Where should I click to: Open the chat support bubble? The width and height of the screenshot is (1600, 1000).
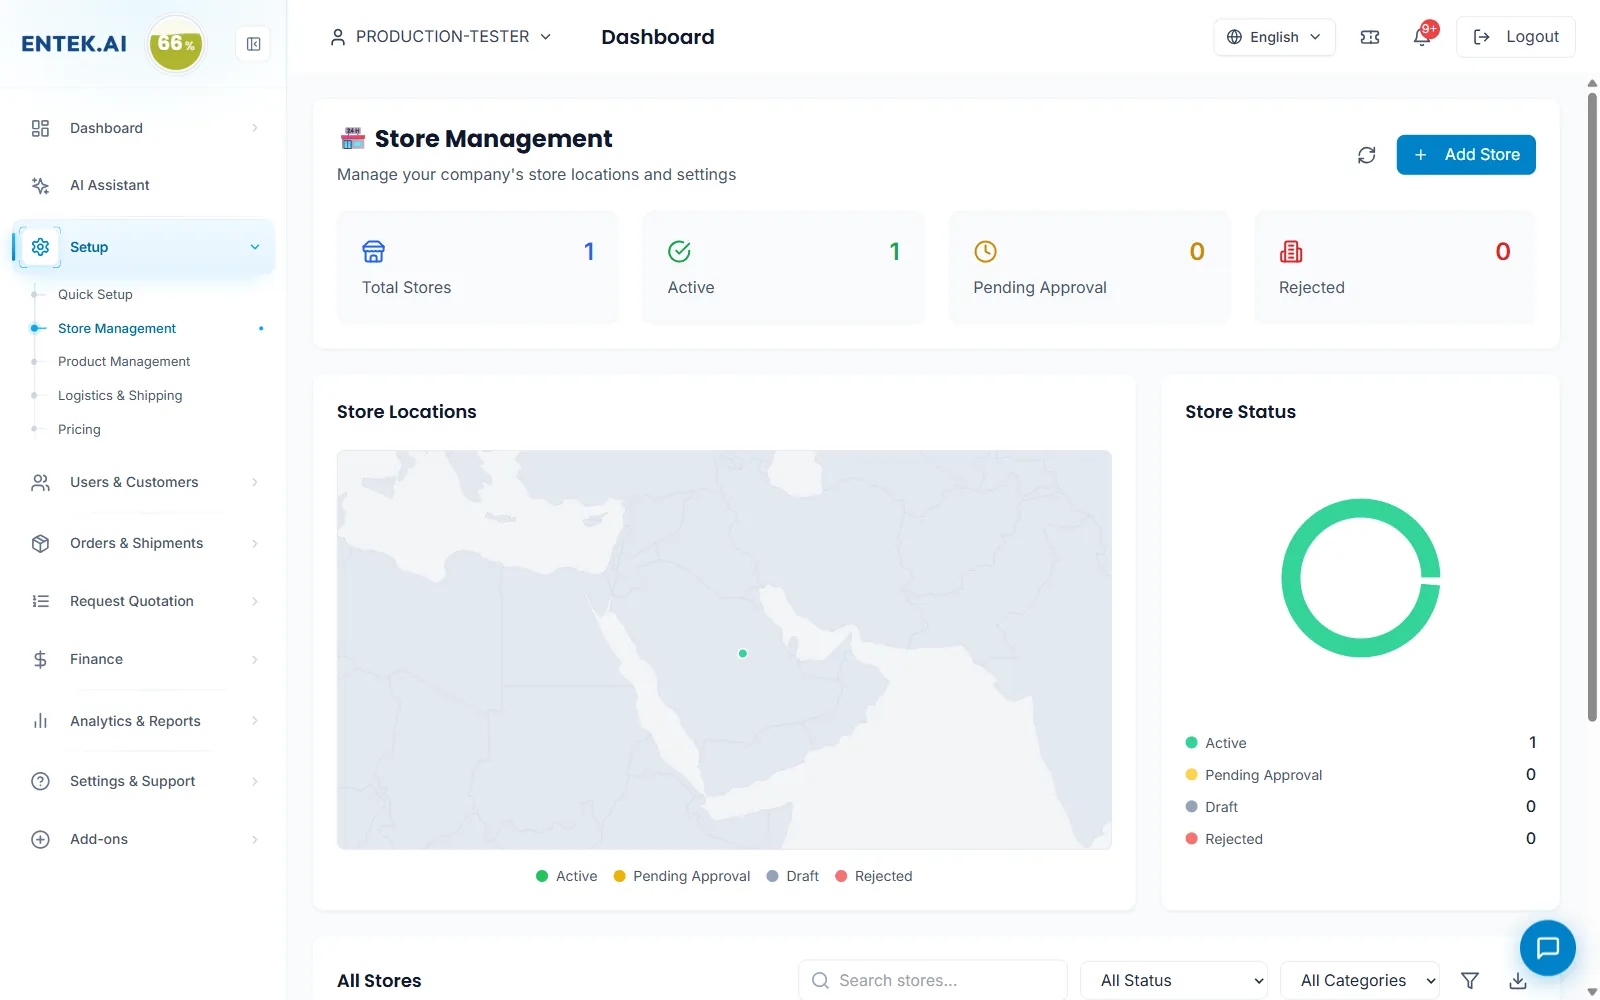(1547, 947)
